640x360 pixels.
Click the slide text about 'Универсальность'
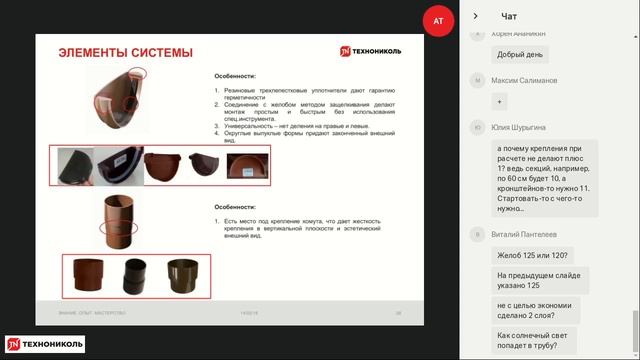click(296, 126)
